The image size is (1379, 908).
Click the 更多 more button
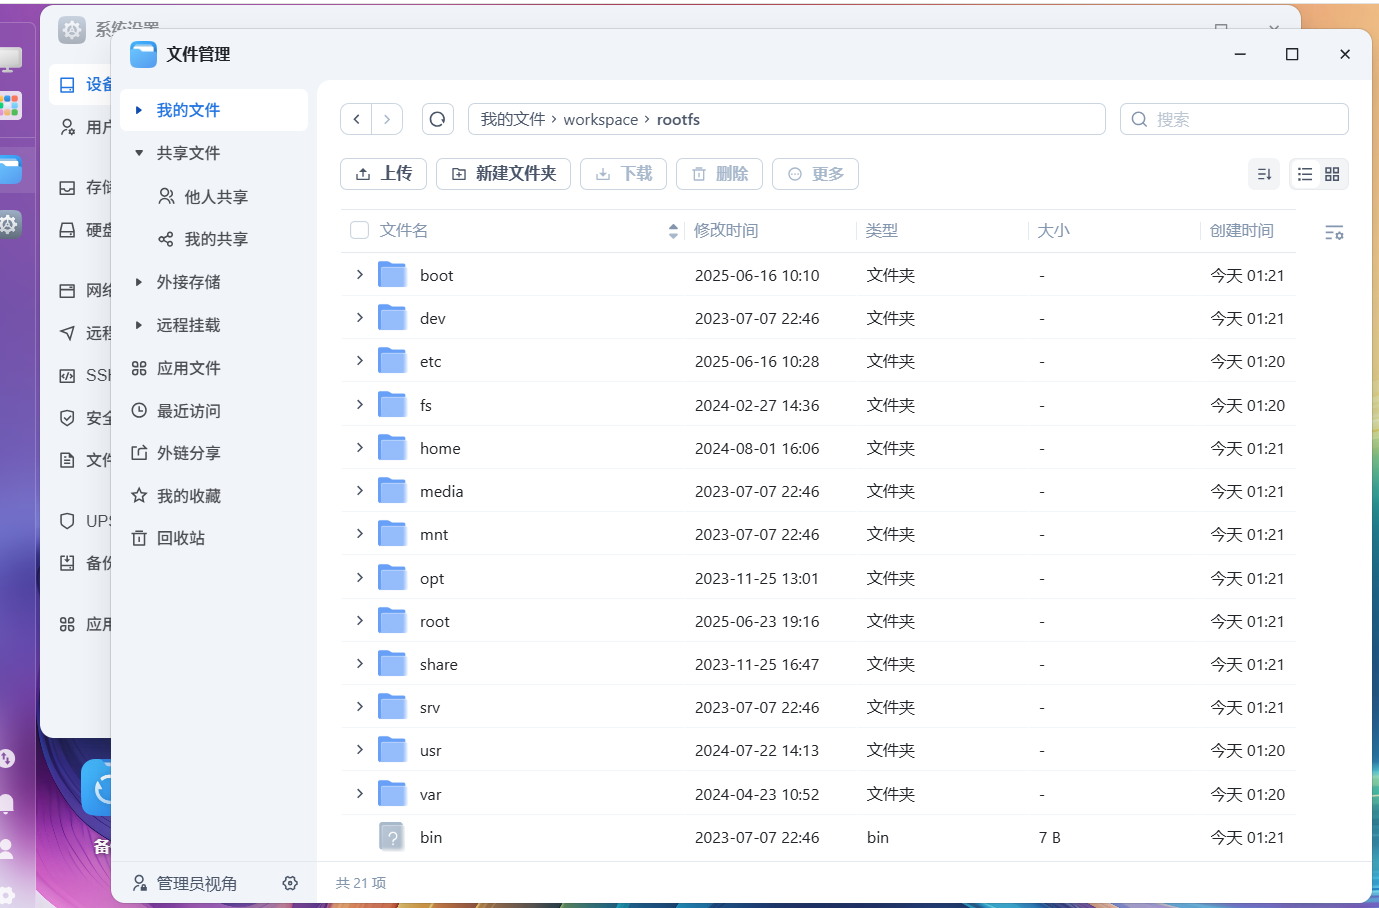pyautogui.click(x=816, y=174)
